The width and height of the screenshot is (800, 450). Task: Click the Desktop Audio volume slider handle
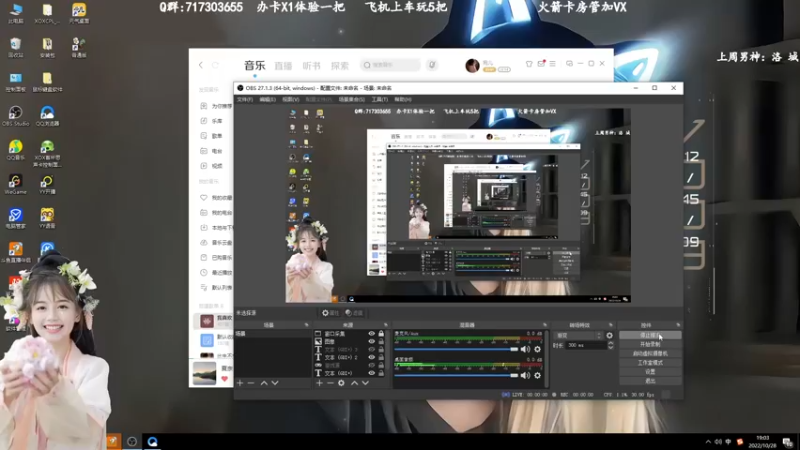point(514,376)
